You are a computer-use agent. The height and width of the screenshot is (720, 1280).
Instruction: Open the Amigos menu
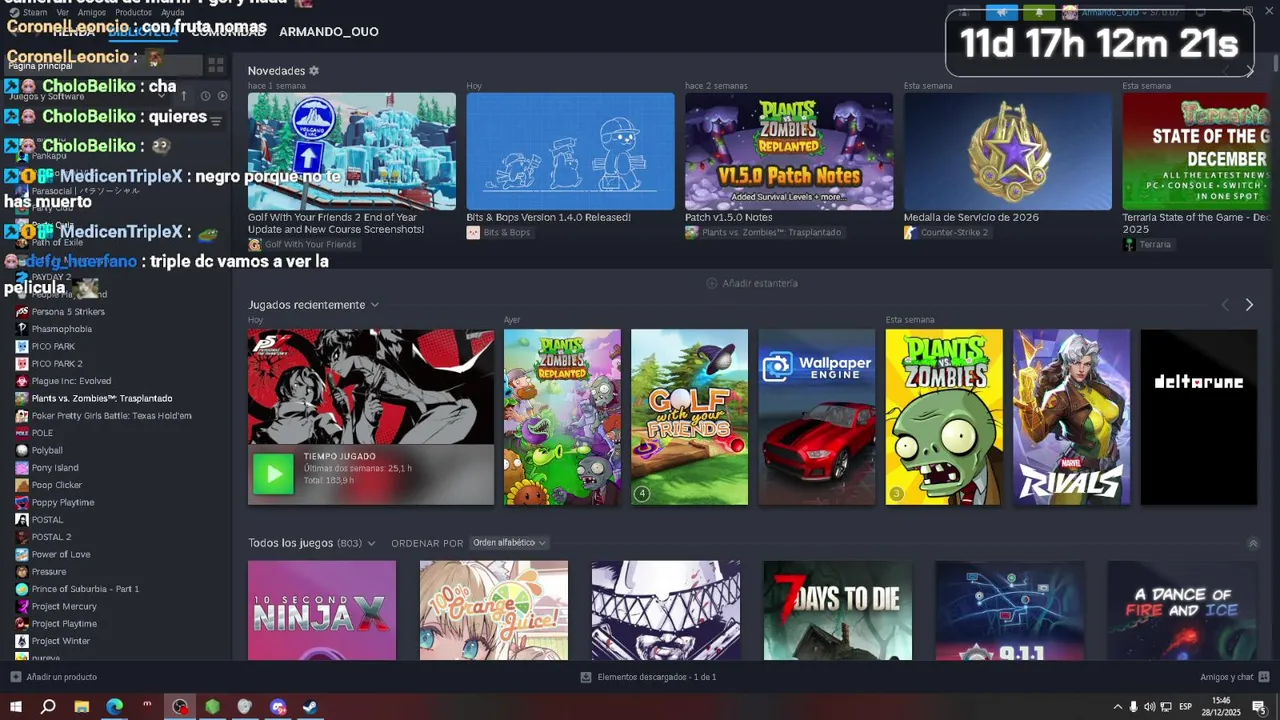tap(91, 12)
